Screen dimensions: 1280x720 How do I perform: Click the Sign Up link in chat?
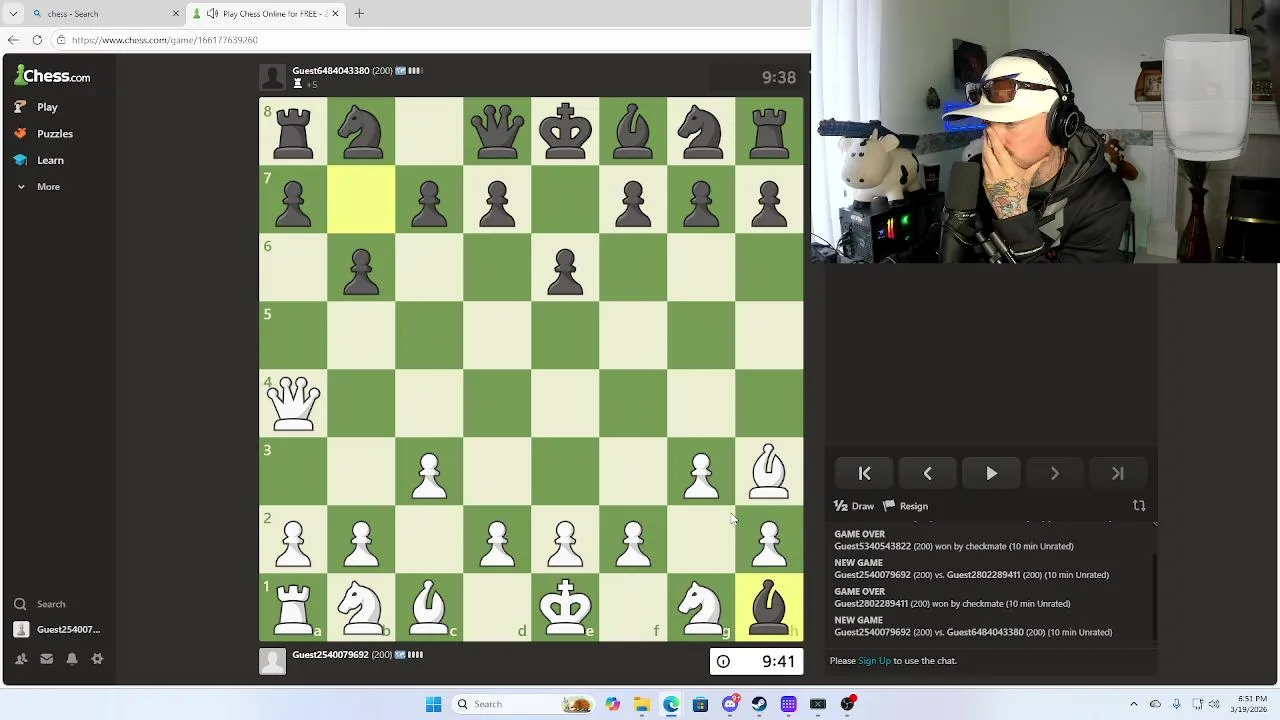(874, 661)
